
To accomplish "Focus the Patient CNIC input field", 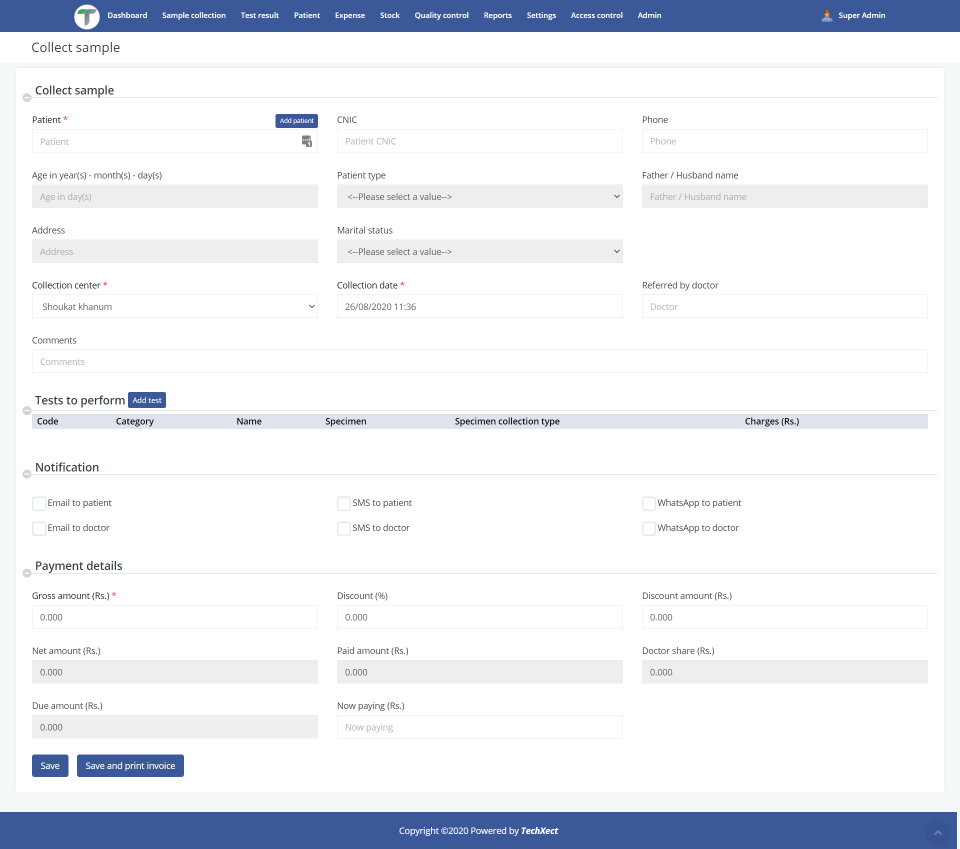I will tap(479, 141).
